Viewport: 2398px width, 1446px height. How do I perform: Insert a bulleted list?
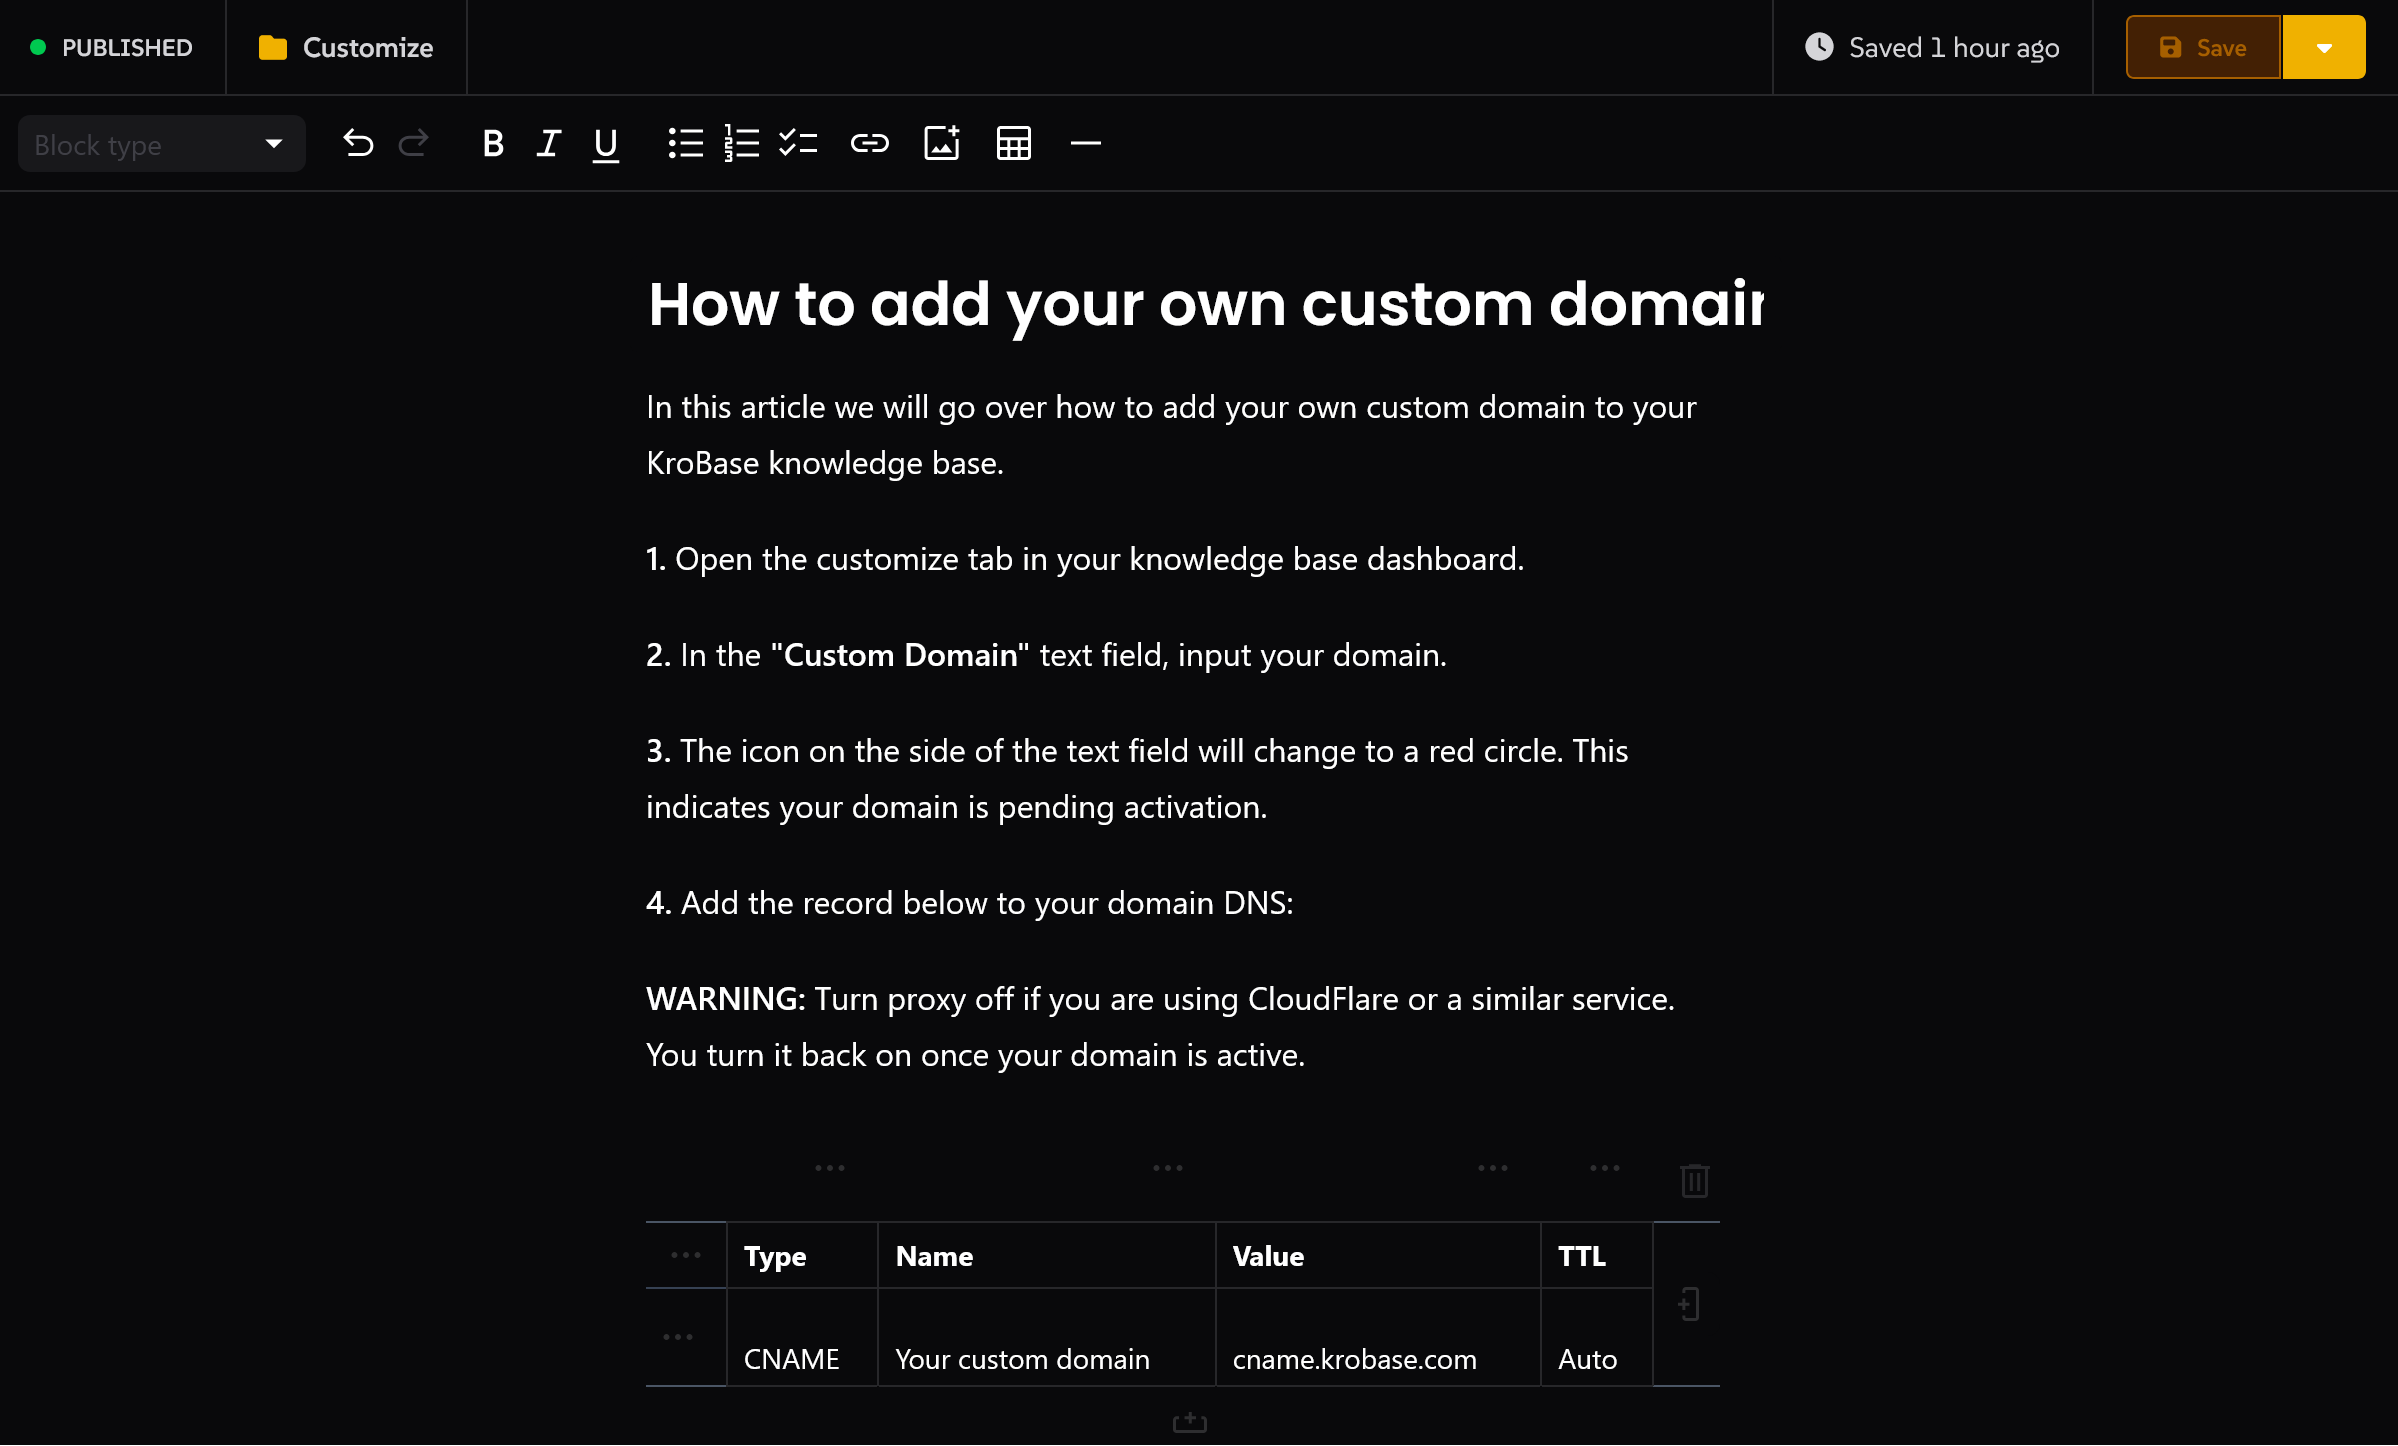coord(685,144)
